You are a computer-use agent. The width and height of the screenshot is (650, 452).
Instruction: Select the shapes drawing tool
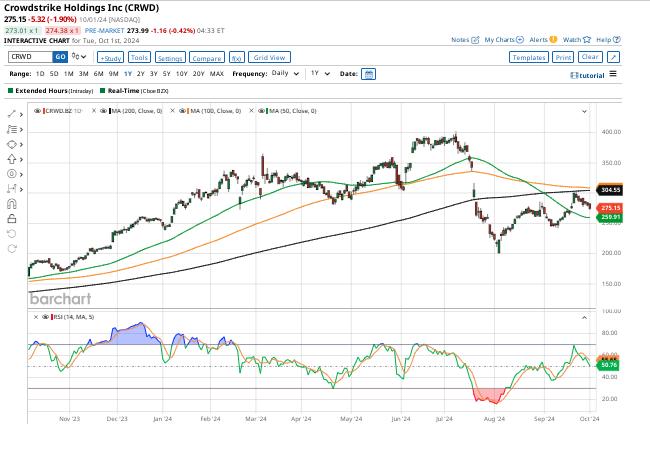[12, 144]
